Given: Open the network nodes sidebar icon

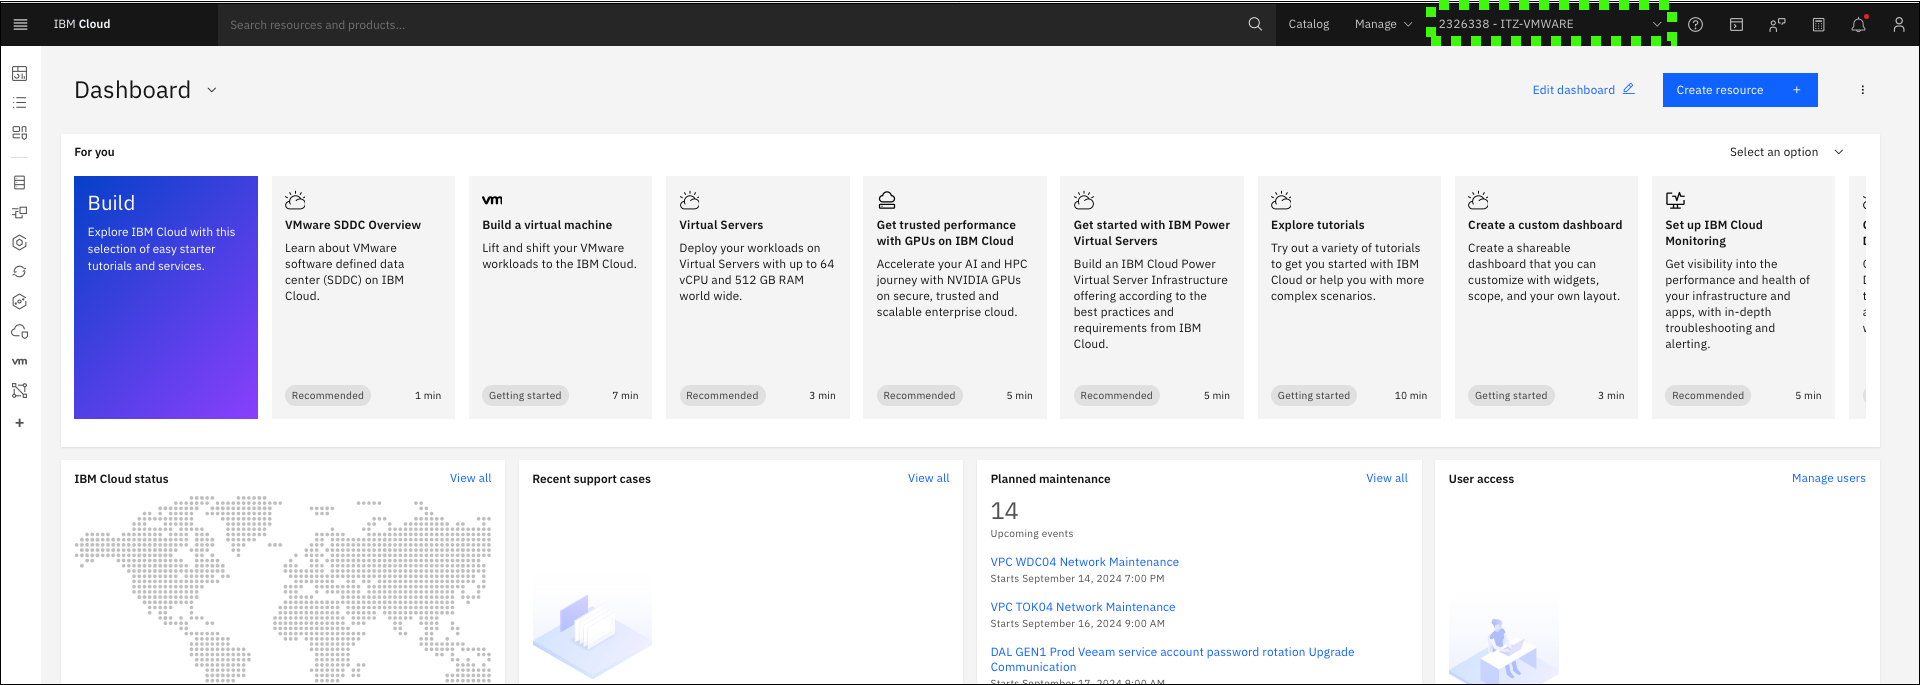Looking at the screenshot, I should 20,391.
